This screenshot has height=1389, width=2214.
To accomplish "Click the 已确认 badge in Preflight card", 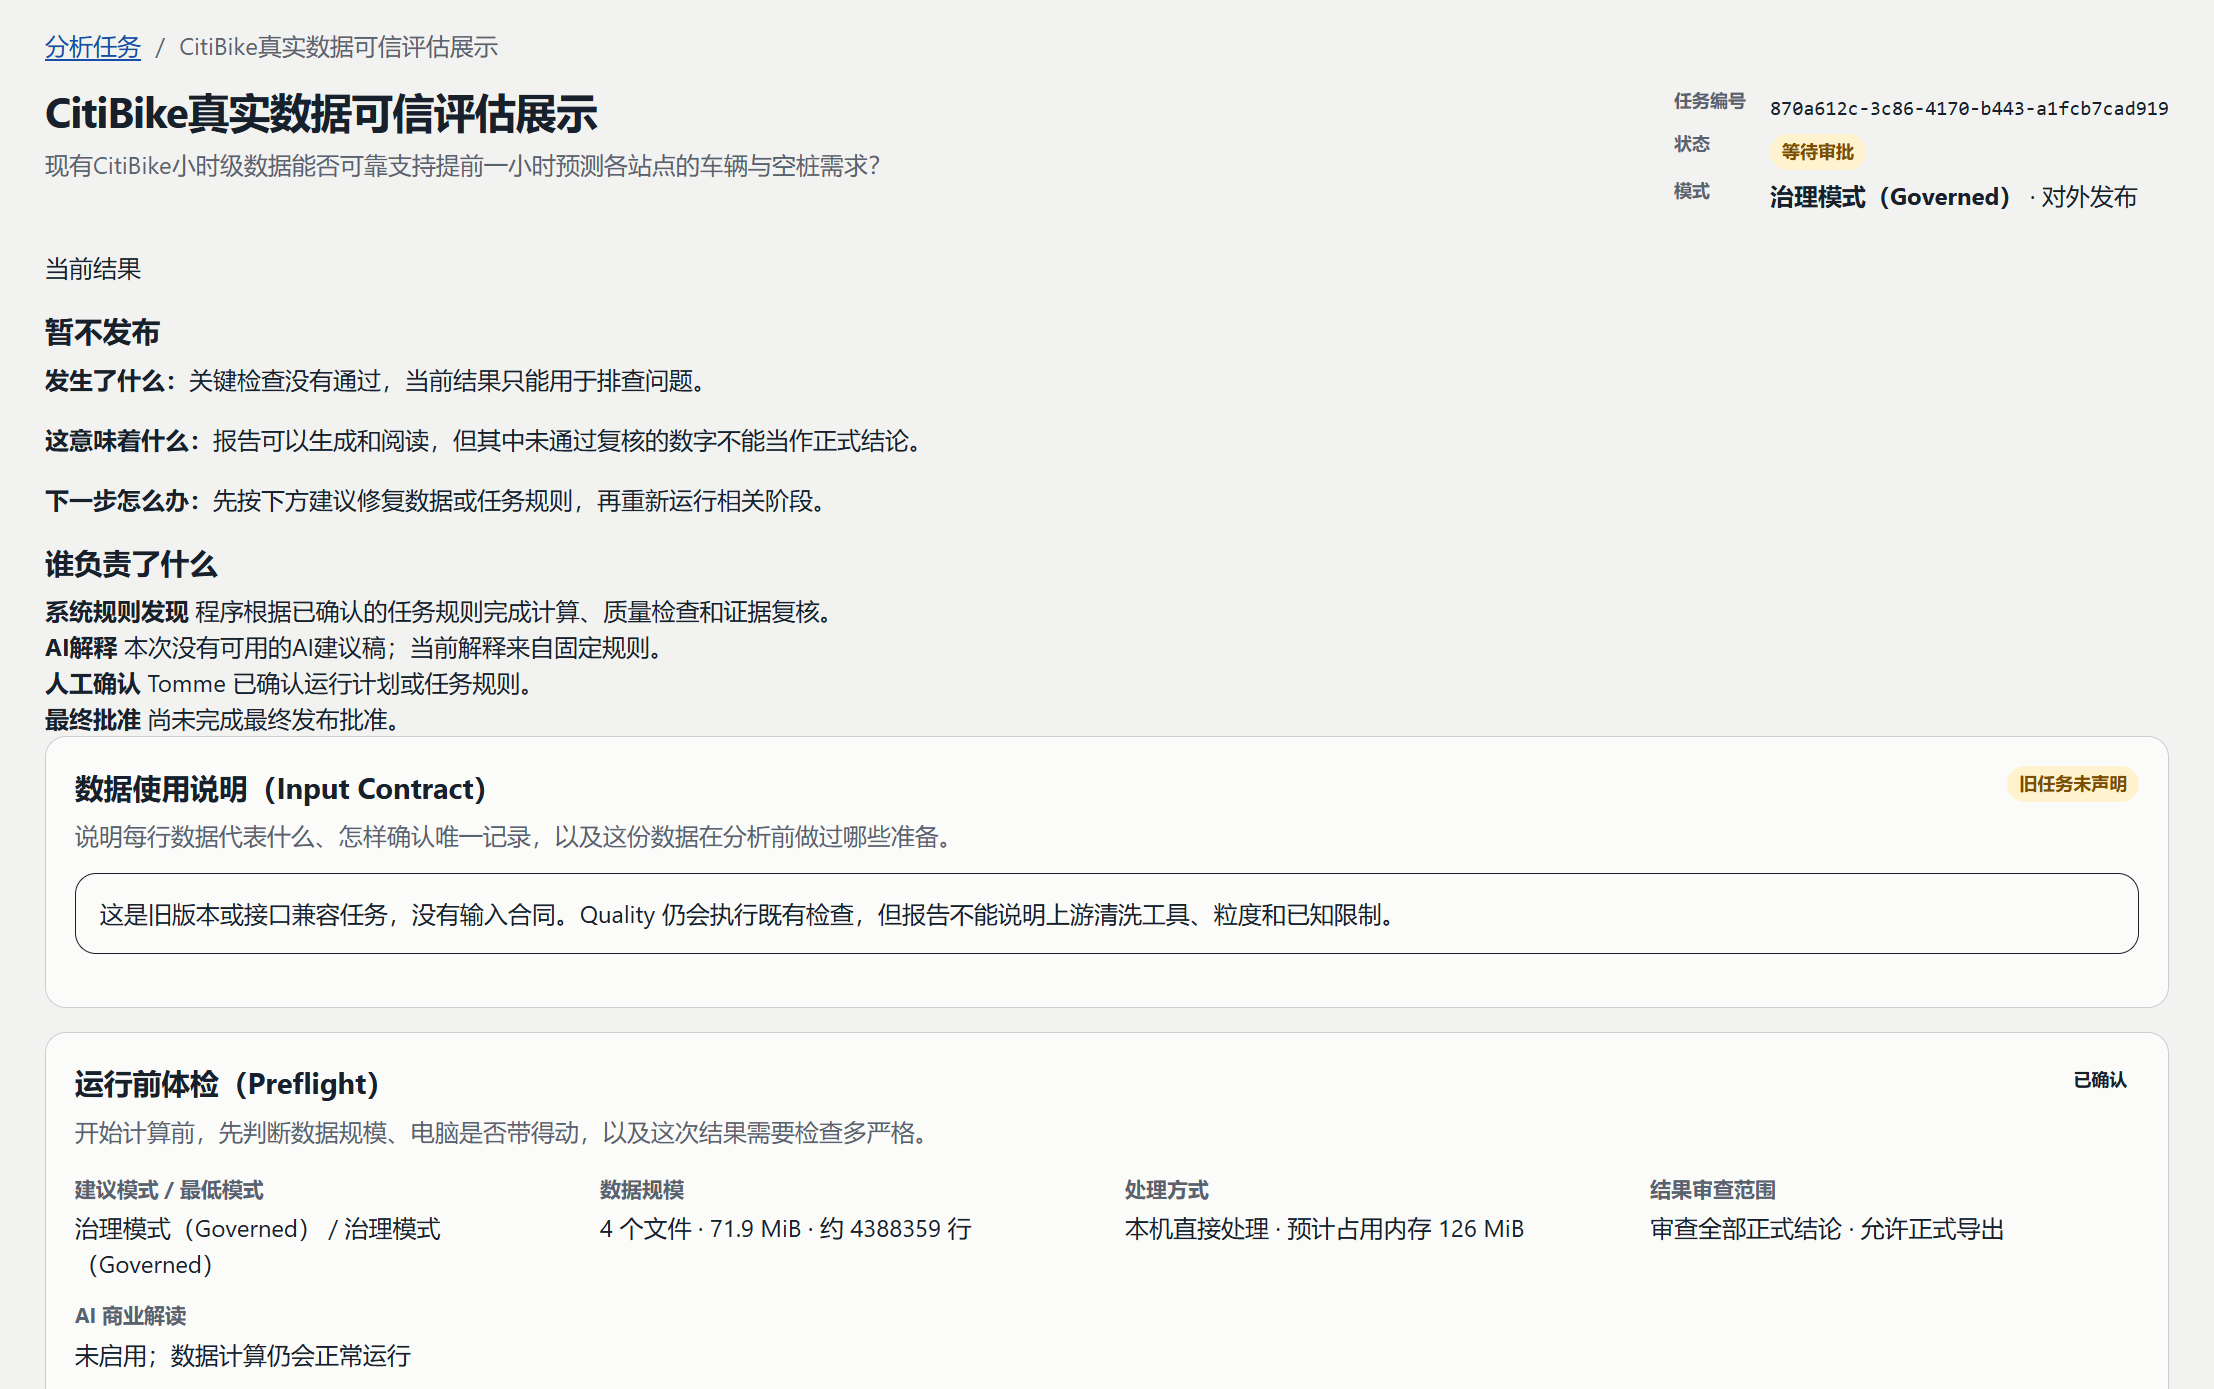I will pos(2100,1080).
